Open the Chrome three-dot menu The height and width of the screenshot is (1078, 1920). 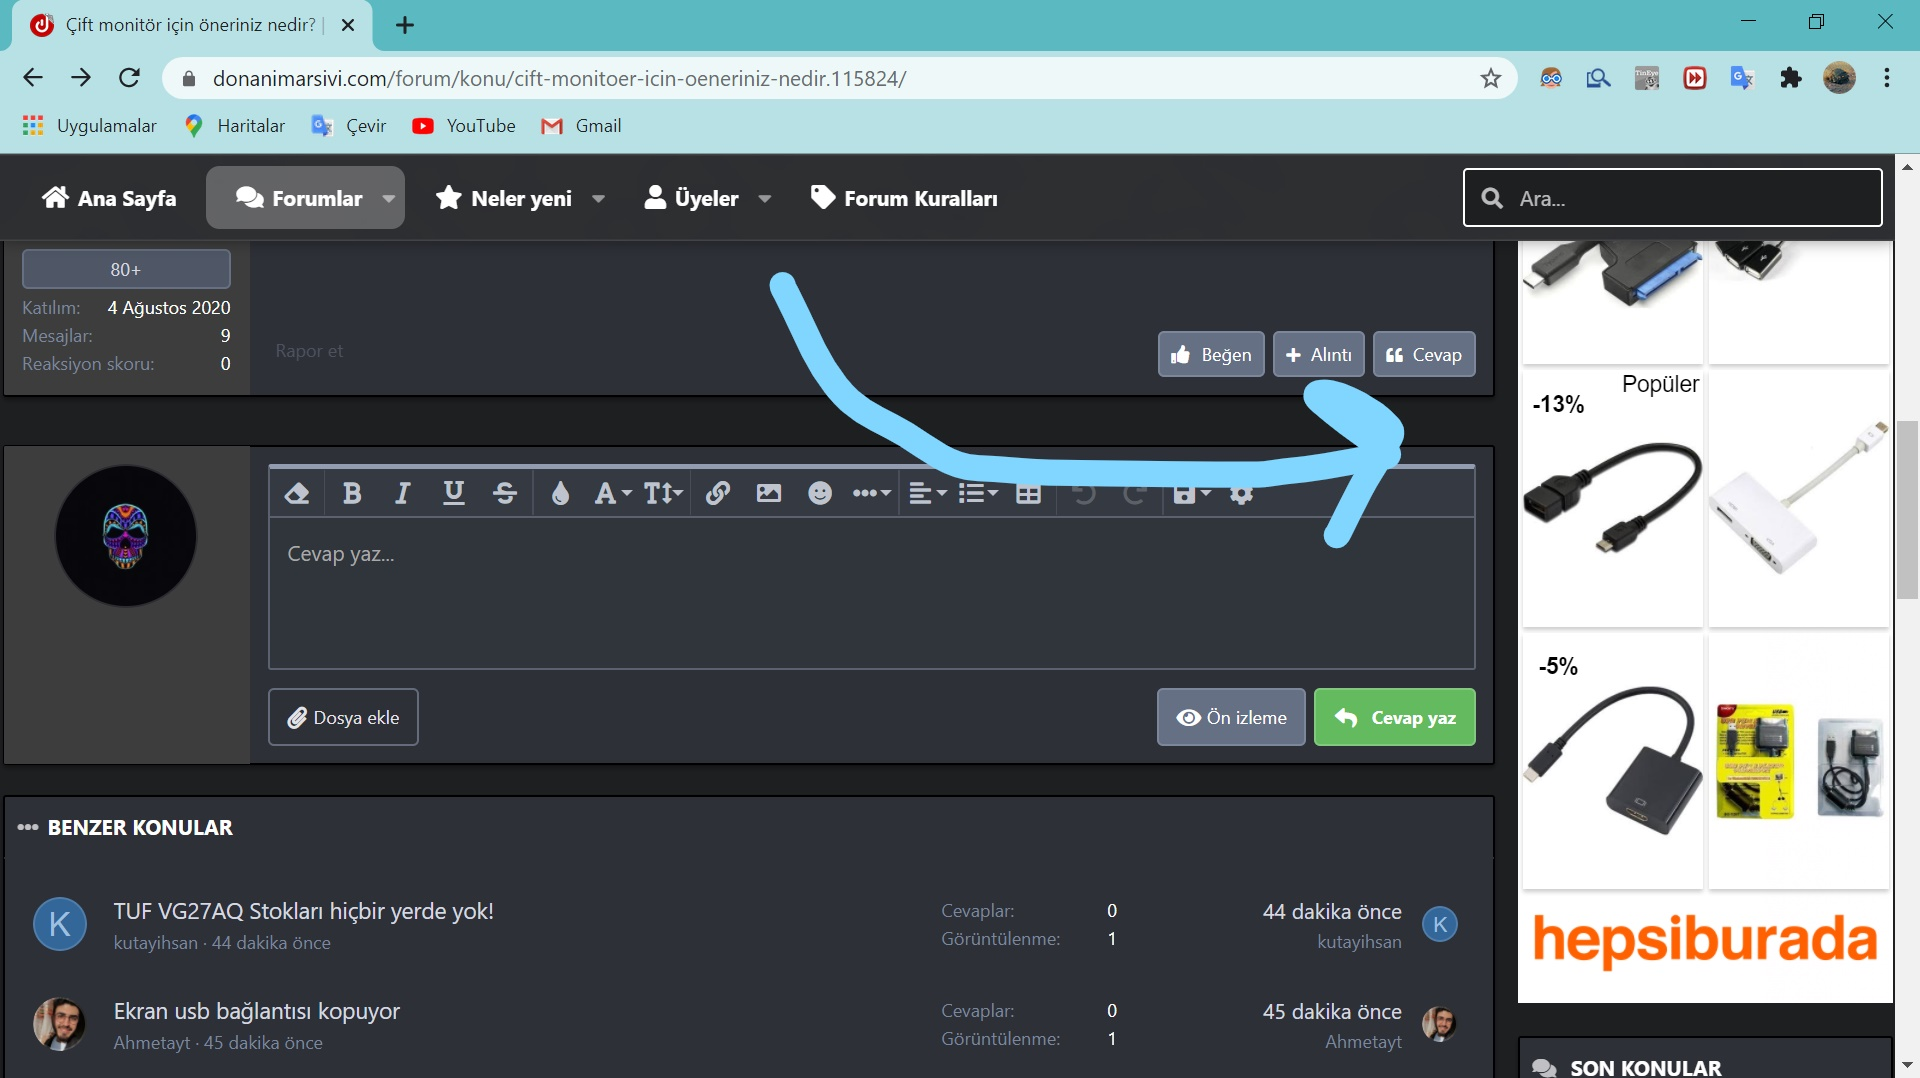click(x=1887, y=78)
